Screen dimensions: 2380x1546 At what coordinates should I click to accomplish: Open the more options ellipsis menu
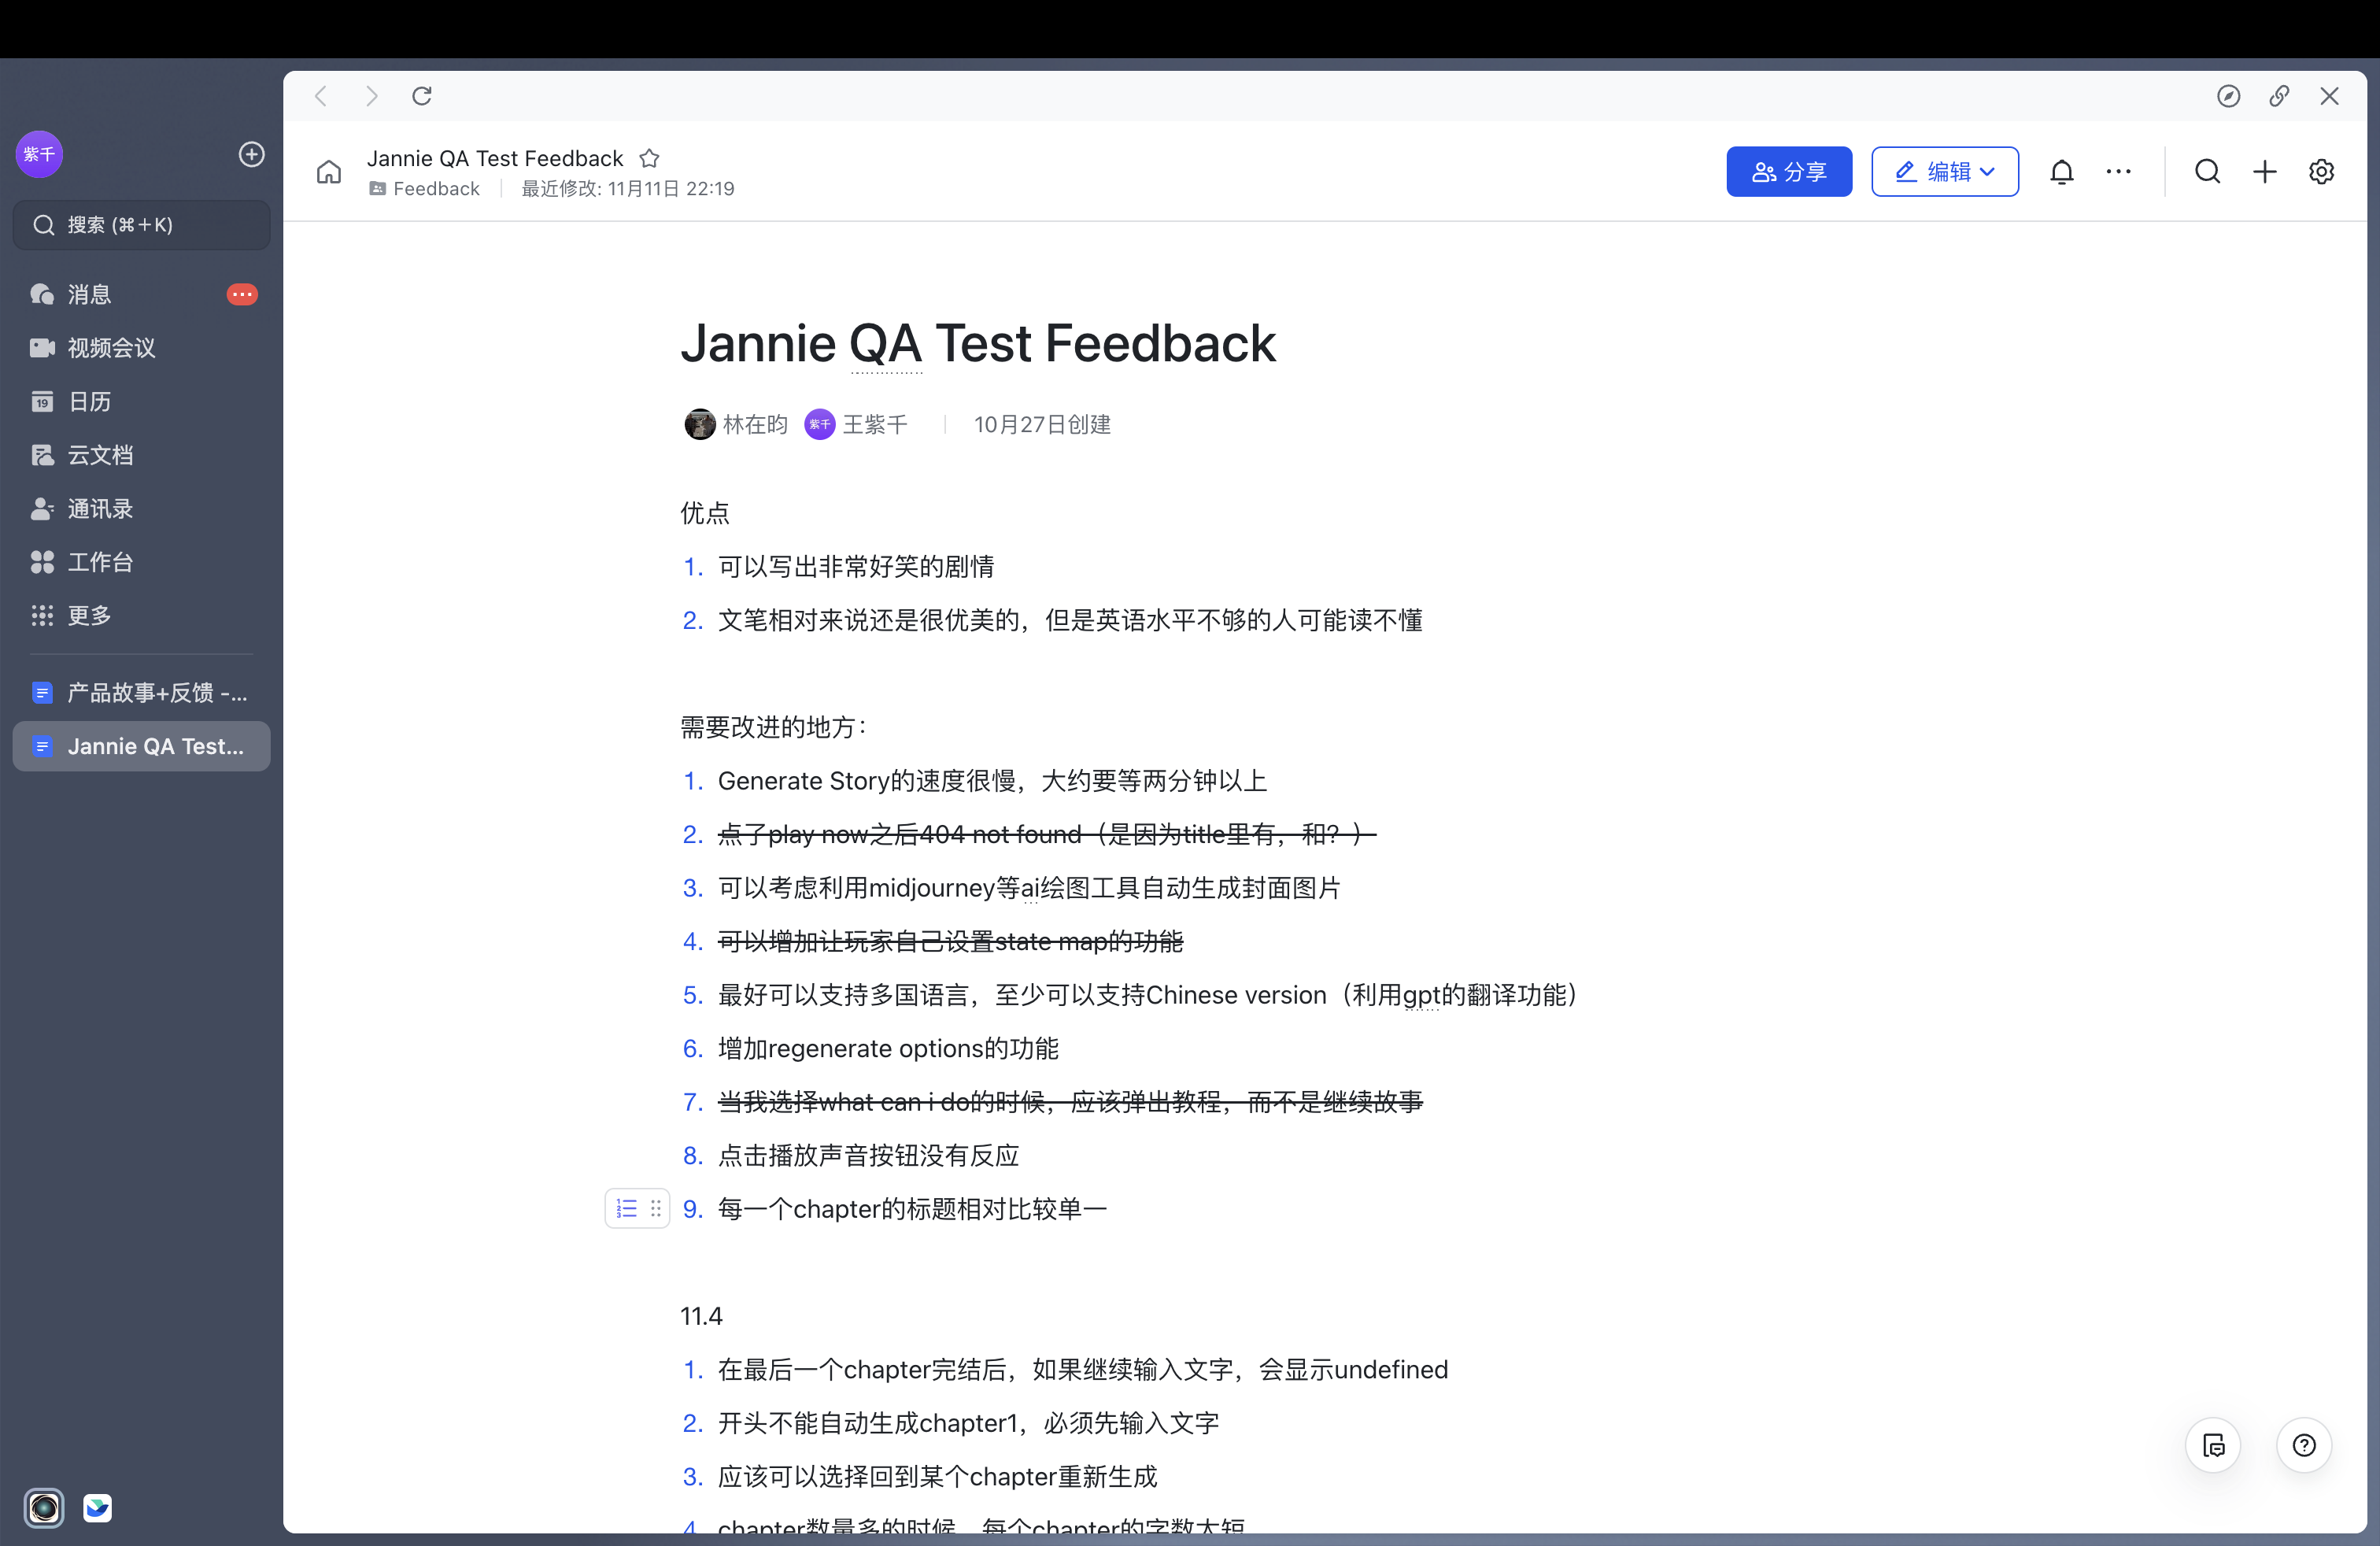pyautogui.click(x=2118, y=172)
